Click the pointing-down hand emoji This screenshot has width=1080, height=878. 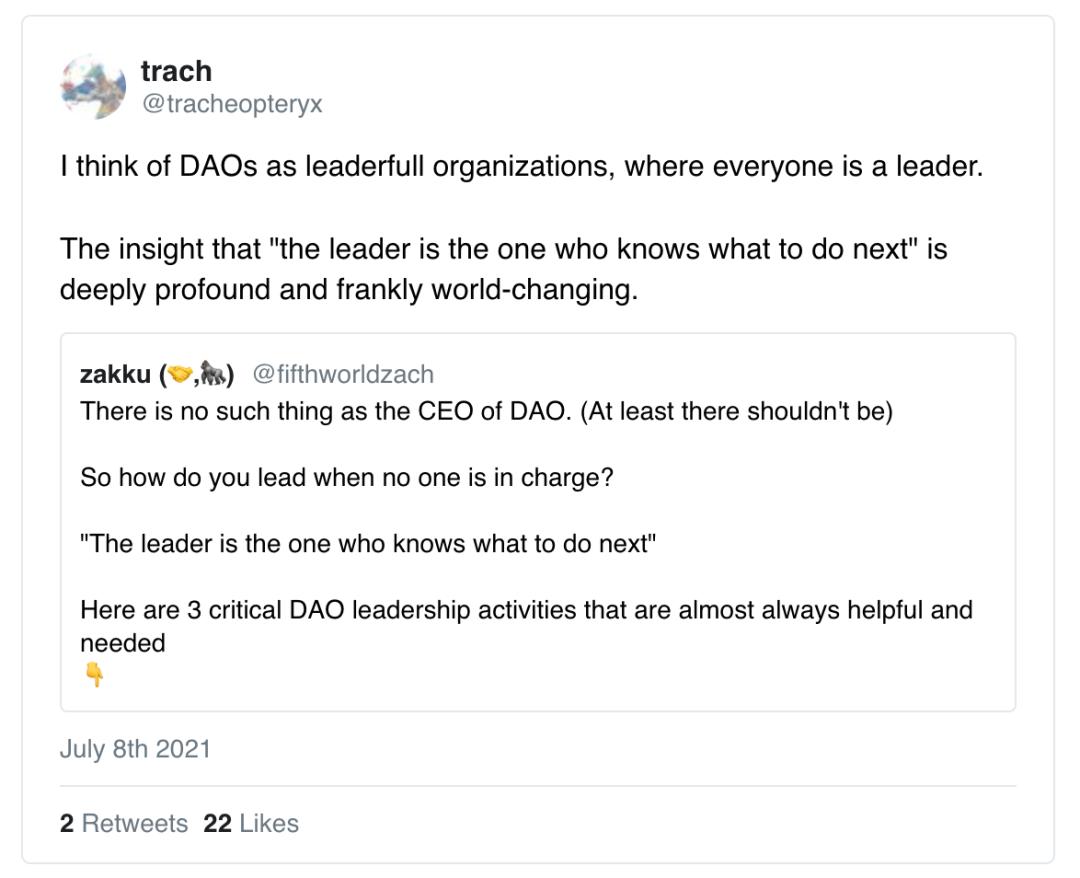coord(94,676)
